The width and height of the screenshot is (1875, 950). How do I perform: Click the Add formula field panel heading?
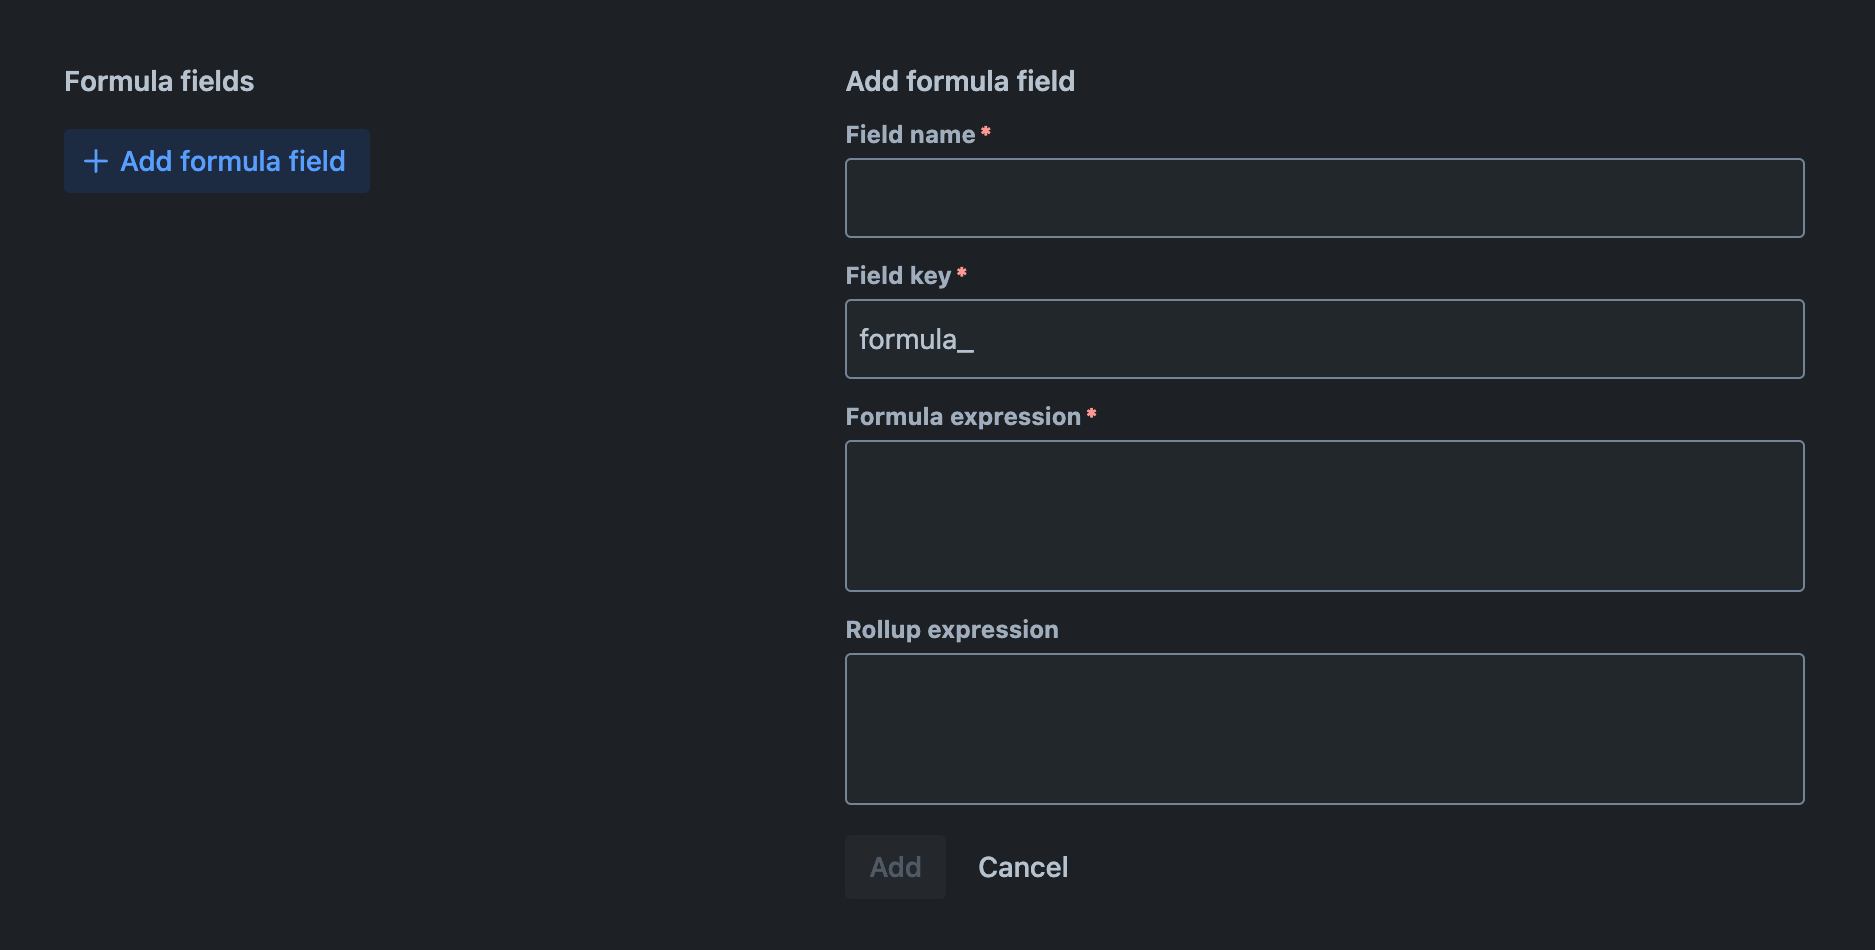pos(960,81)
